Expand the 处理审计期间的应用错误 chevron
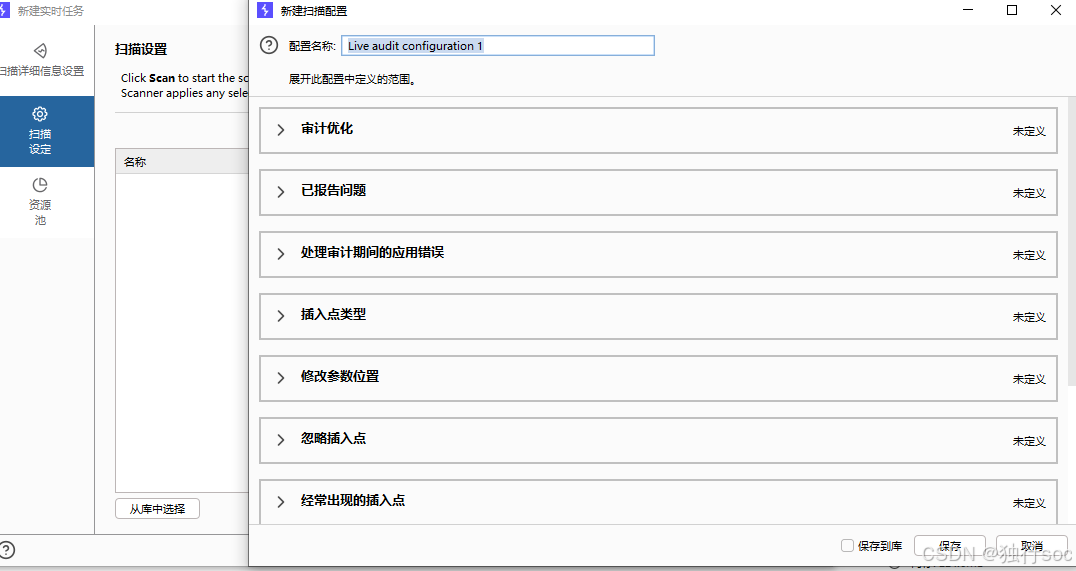The width and height of the screenshot is (1076, 571). 281,254
